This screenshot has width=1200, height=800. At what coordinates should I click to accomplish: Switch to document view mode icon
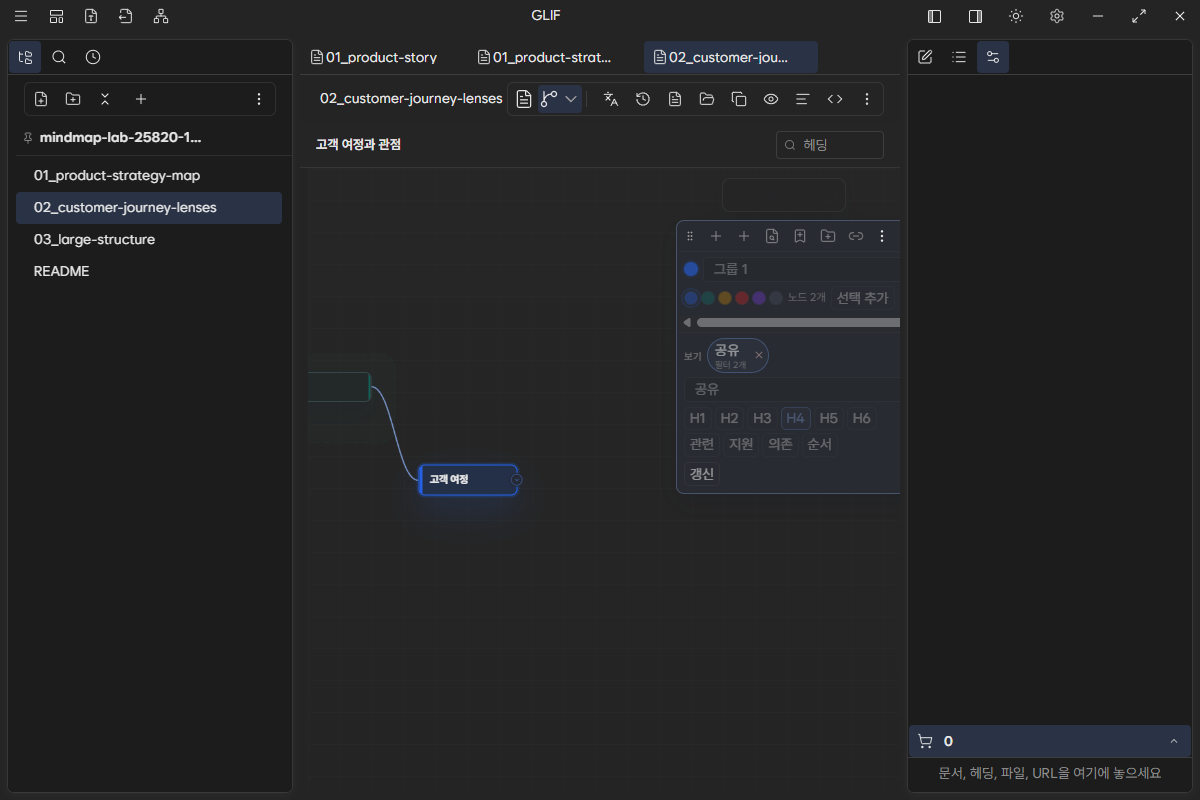[524, 99]
